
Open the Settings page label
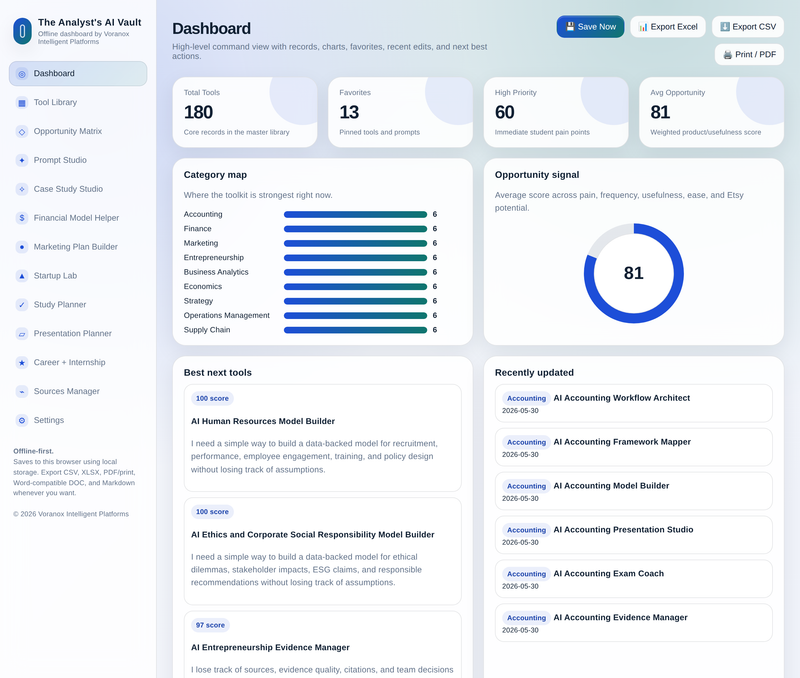tap(49, 420)
